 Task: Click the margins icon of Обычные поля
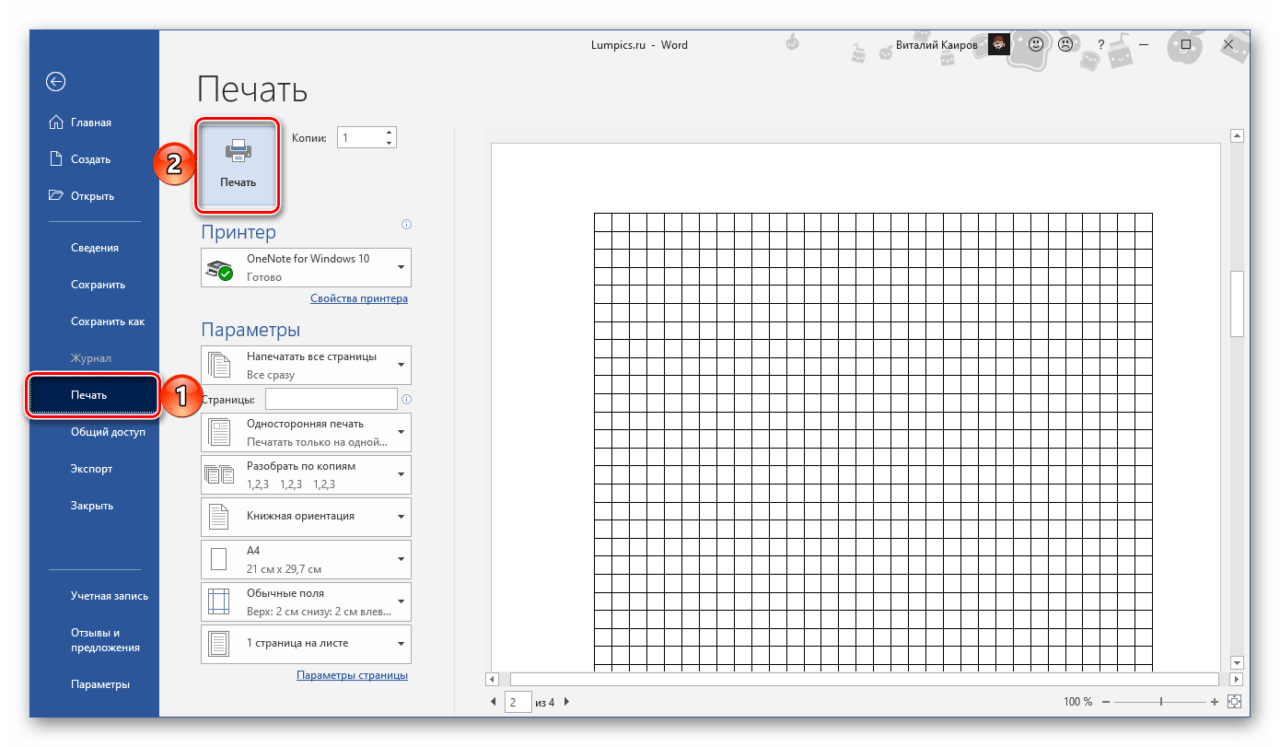(x=218, y=602)
